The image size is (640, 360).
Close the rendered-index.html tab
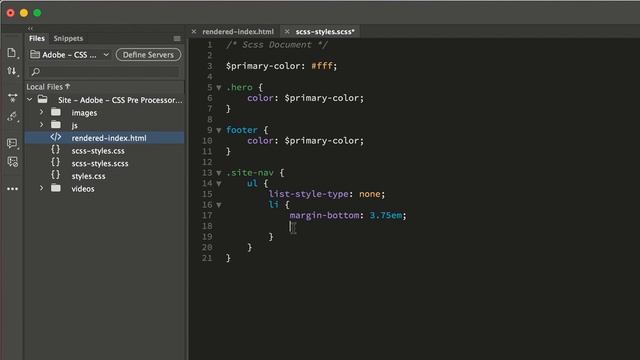[x=194, y=31]
